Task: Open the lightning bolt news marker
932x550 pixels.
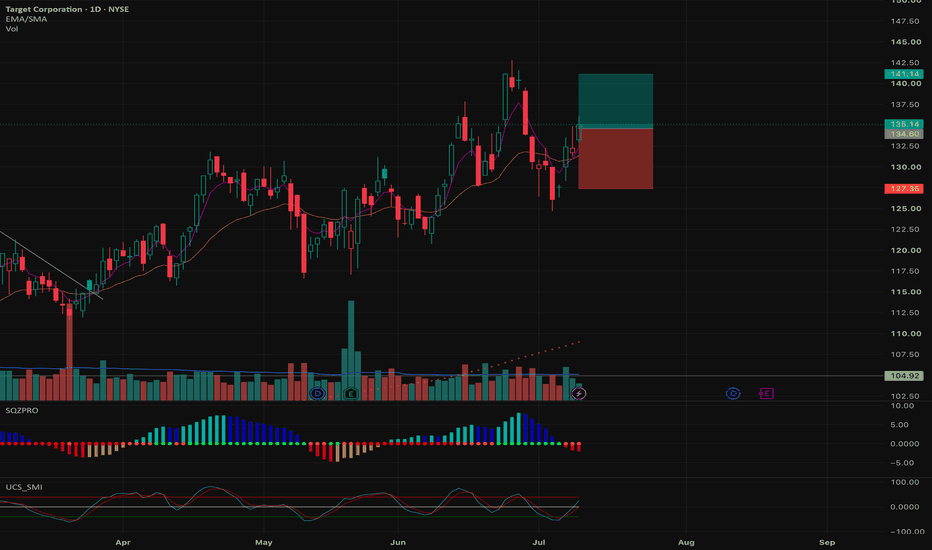Action: 578,394
